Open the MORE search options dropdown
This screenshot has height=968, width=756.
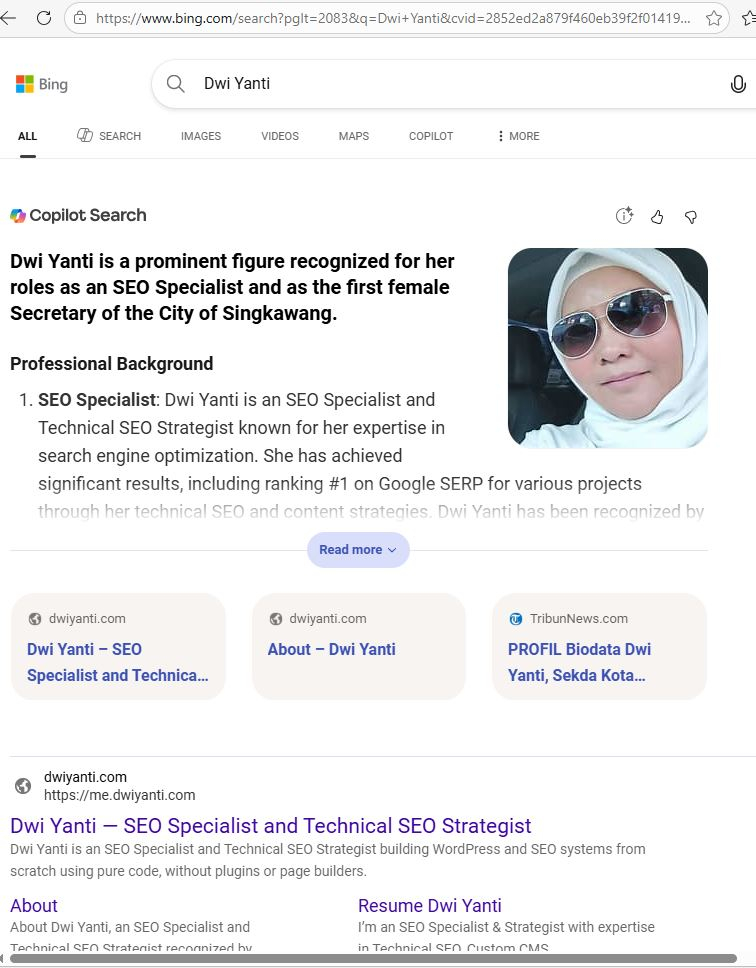517,136
